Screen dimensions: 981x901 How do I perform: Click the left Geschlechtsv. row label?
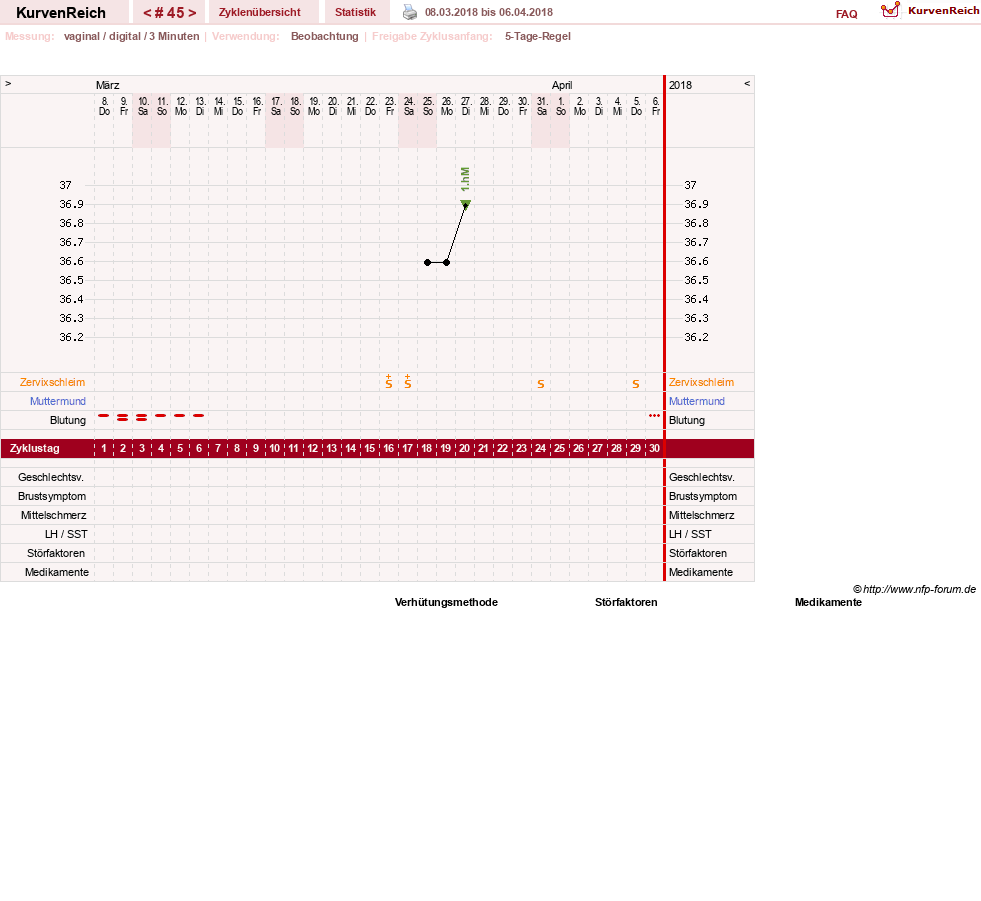pyautogui.click(x=51, y=477)
